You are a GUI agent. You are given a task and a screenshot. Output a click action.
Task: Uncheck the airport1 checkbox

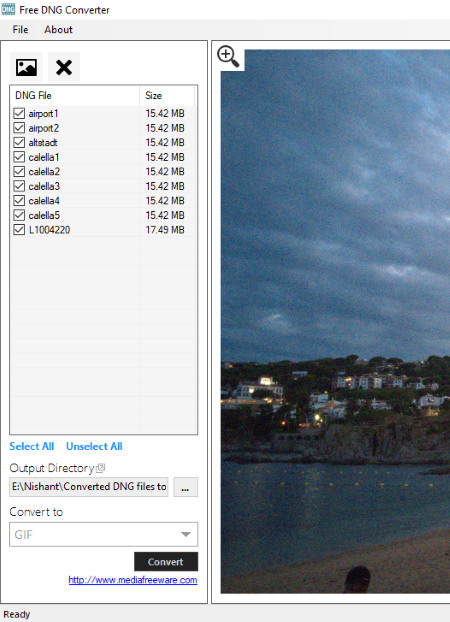(19, 113)
